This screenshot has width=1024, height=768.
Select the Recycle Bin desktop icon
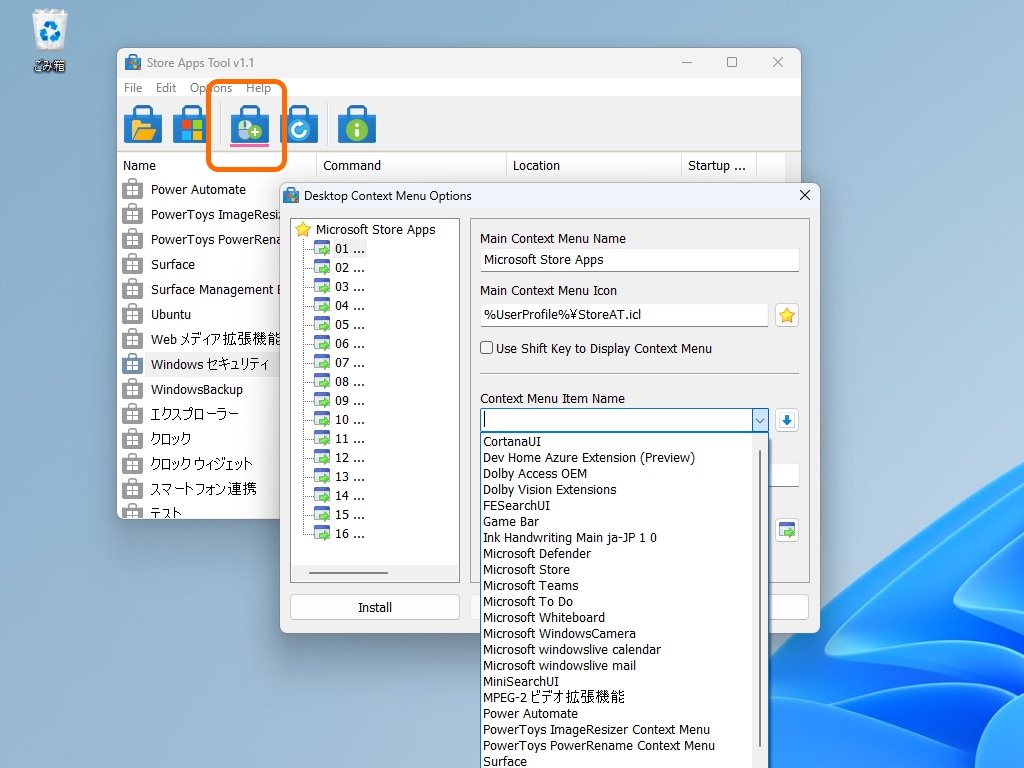(x=50, y=40)
